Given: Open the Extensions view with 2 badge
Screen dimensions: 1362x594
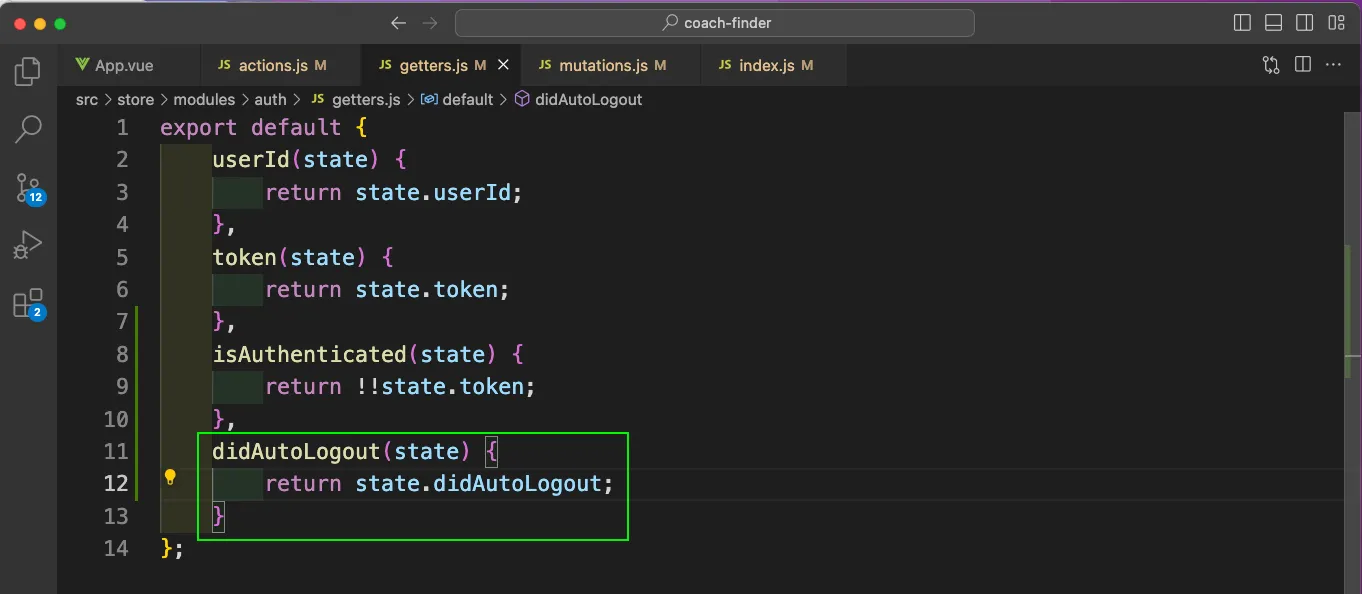Looking at the screenshot, I should [x=28, y=303].
